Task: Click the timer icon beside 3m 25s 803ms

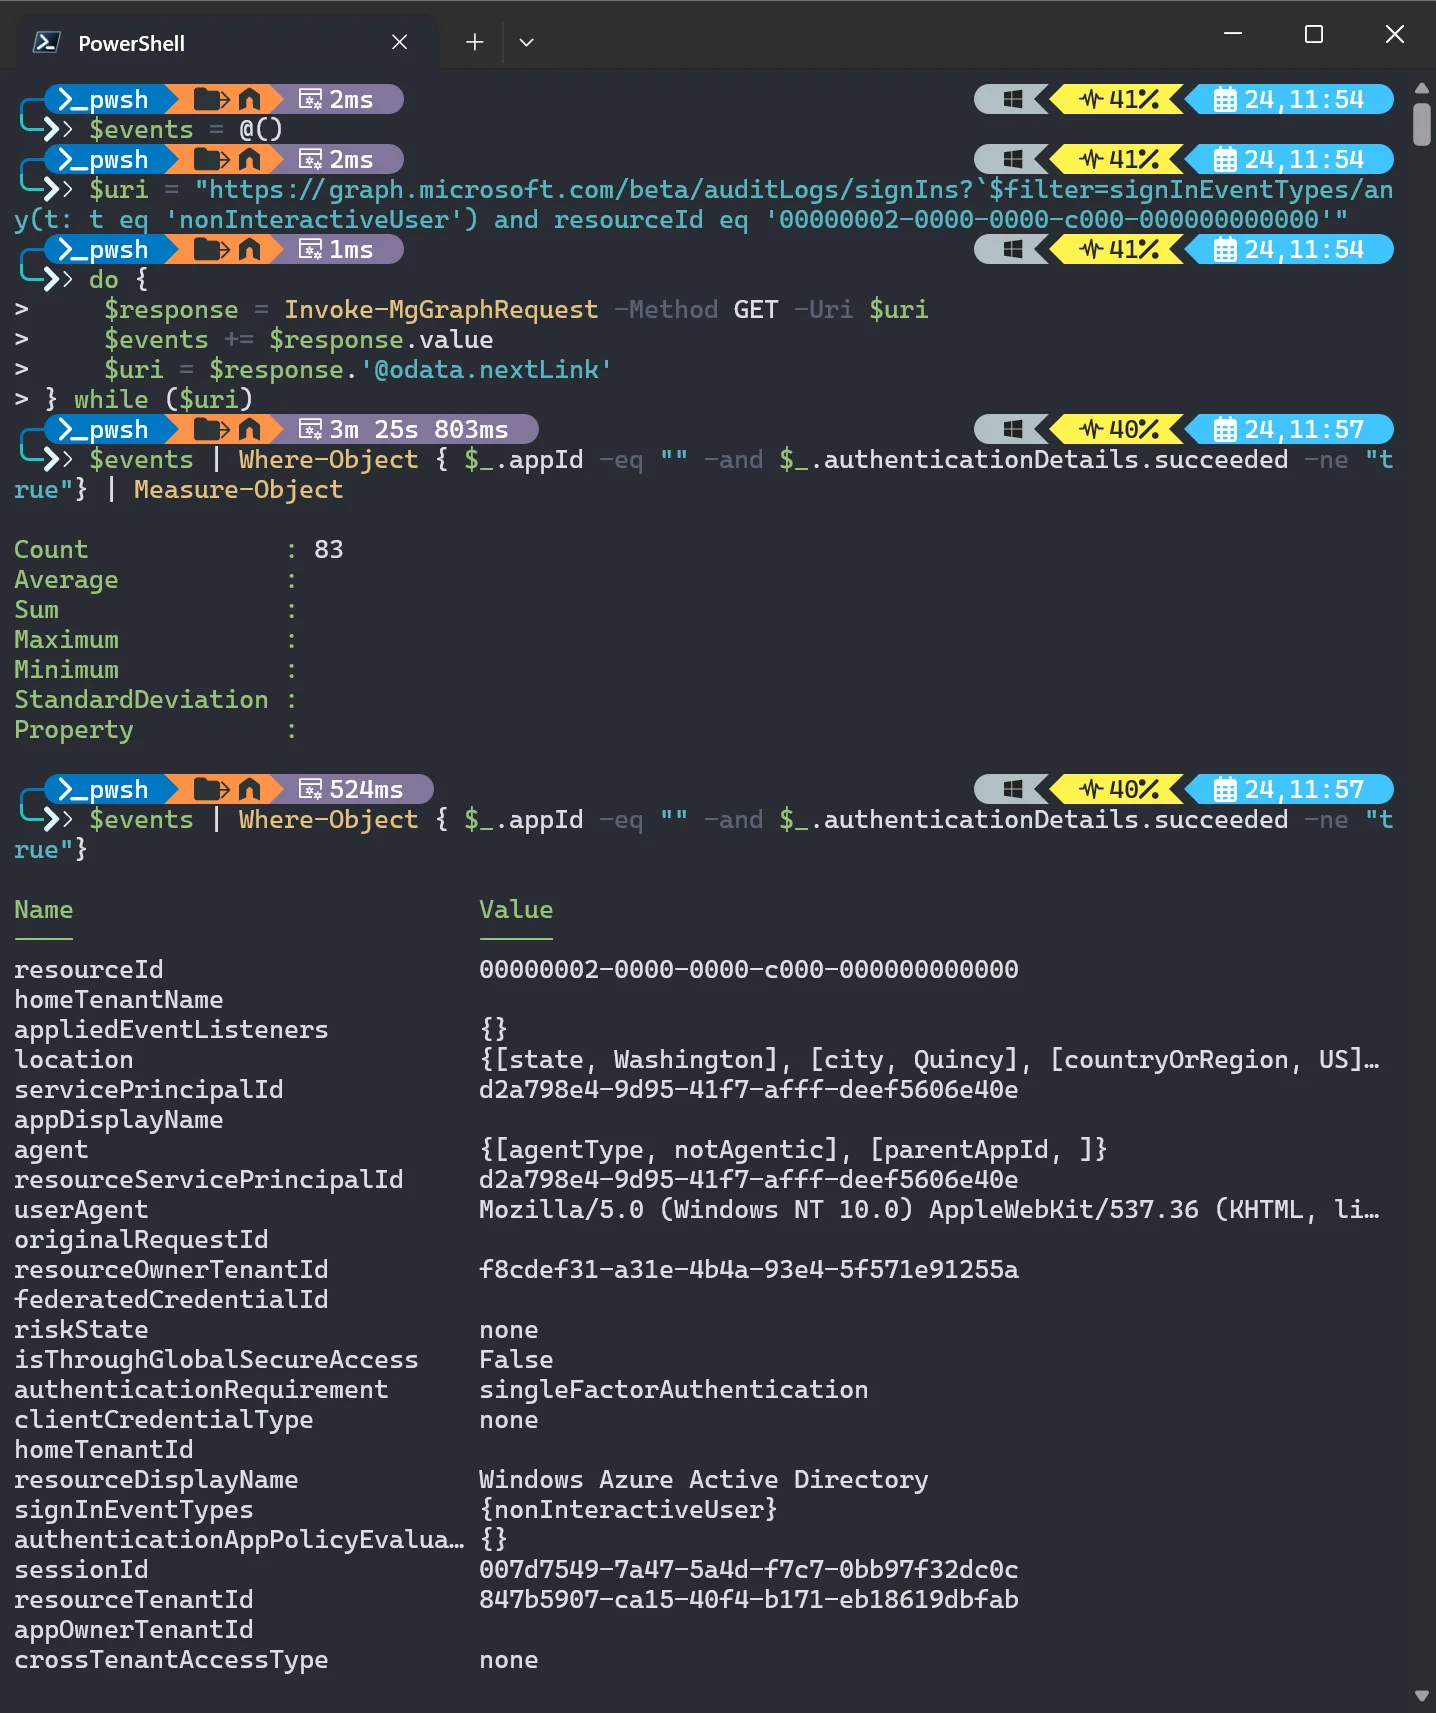Action: coord(310,430)
